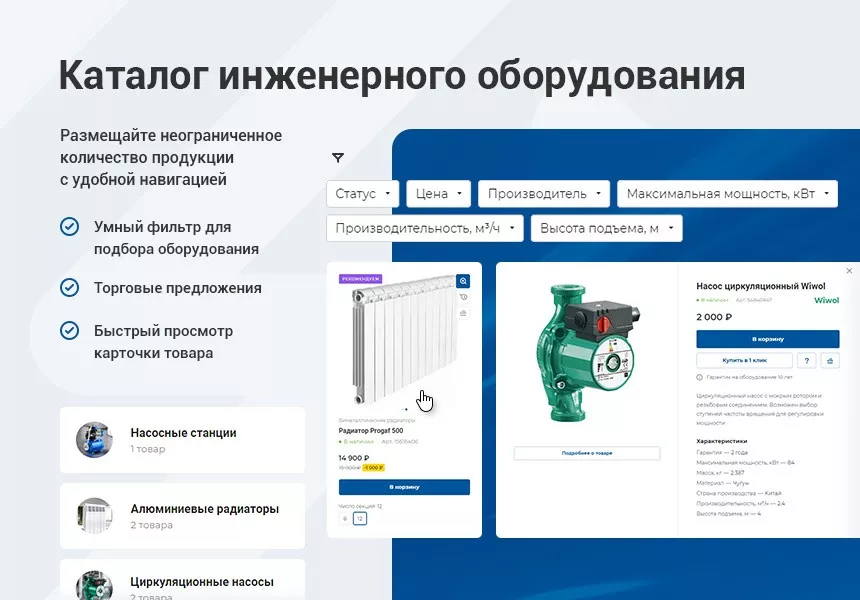Add Радиатор Progaf 500 to comparison list
Viewport: 860px width, 600px height.
pyautogui.click(x=462, y=313)
